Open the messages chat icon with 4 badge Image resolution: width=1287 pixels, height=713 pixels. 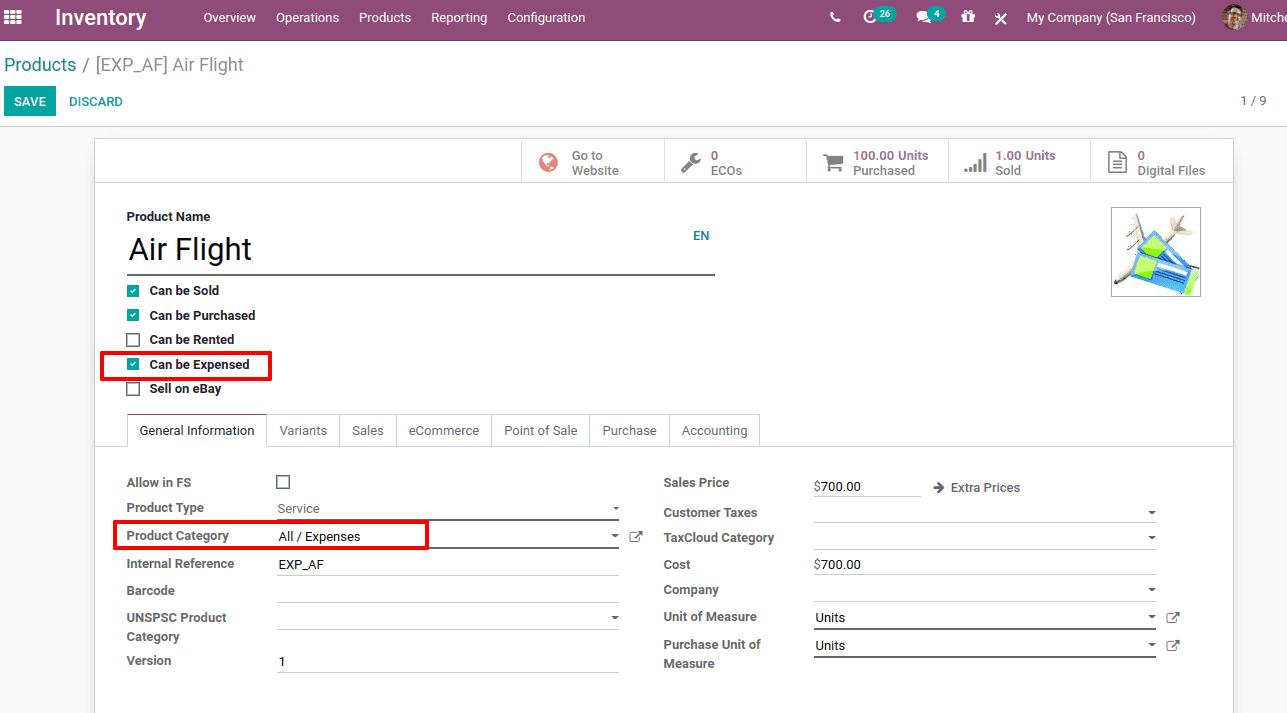point(923,17)
